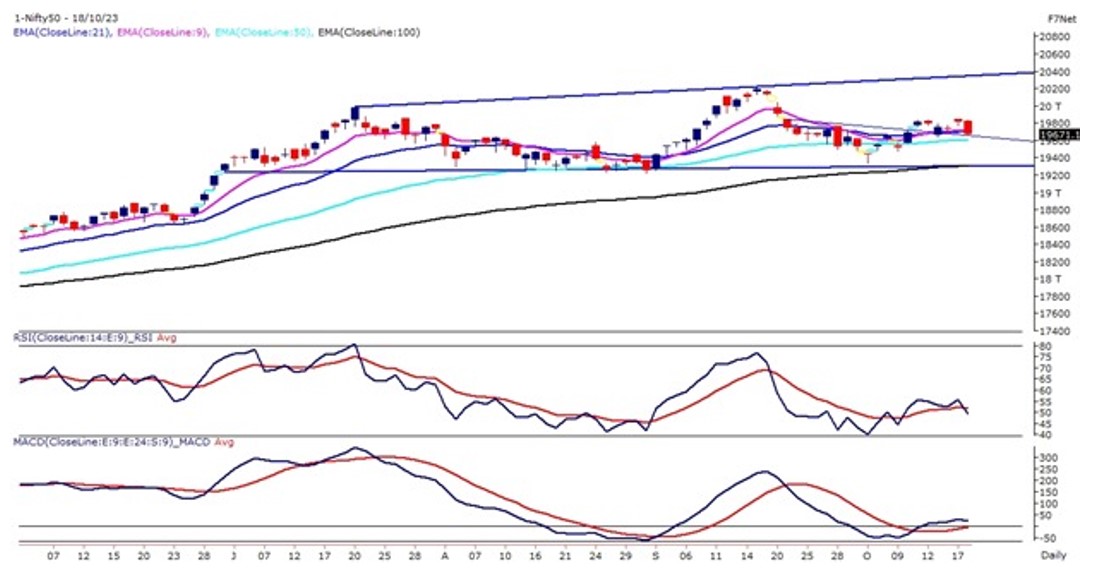Click the 150 value on MACD scale
The image size is (1098, 581).
(1050, 492)
